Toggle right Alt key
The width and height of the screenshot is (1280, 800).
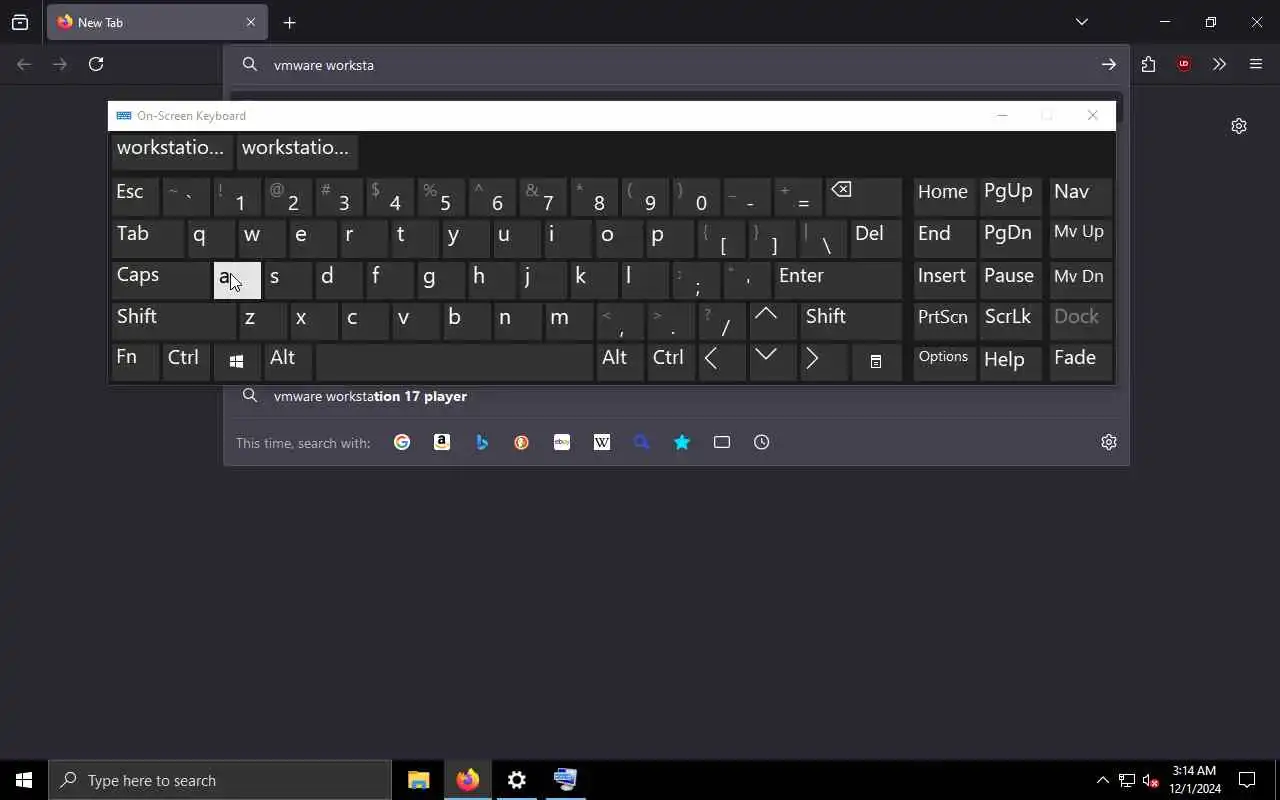[x=620, y=362]
